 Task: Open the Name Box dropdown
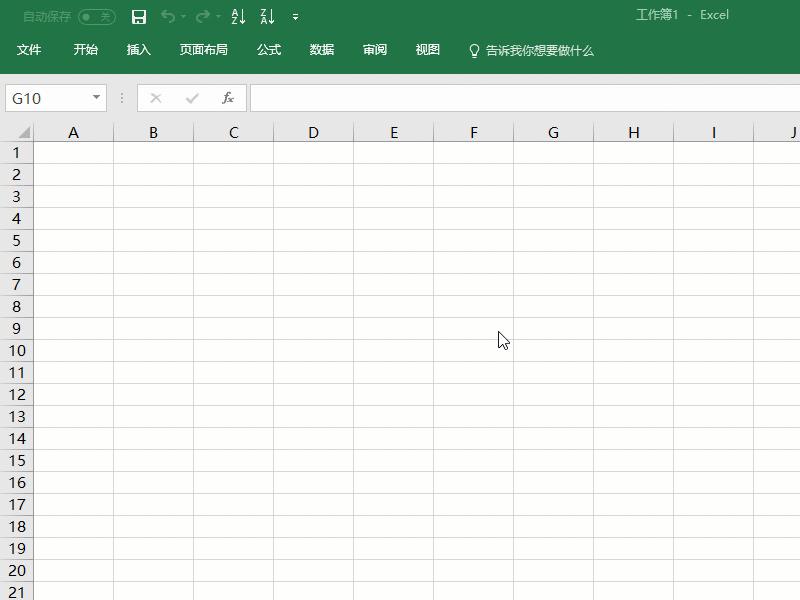[96, 98]
